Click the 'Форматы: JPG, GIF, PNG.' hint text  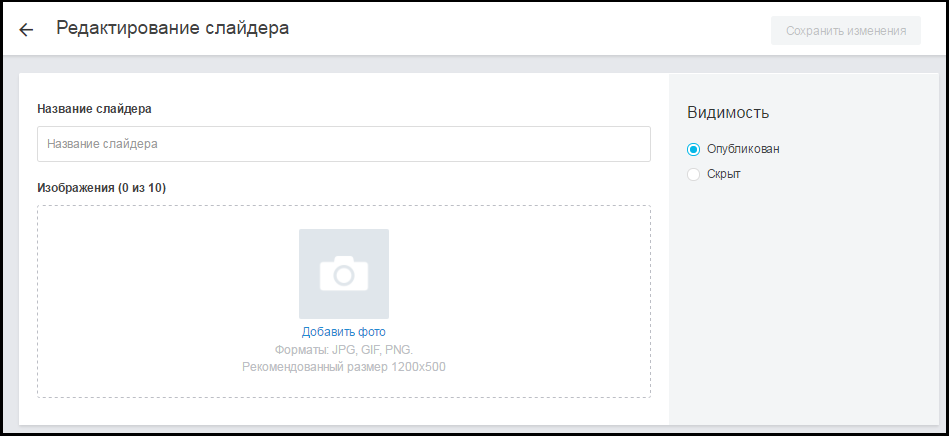(x=344, y=350)
